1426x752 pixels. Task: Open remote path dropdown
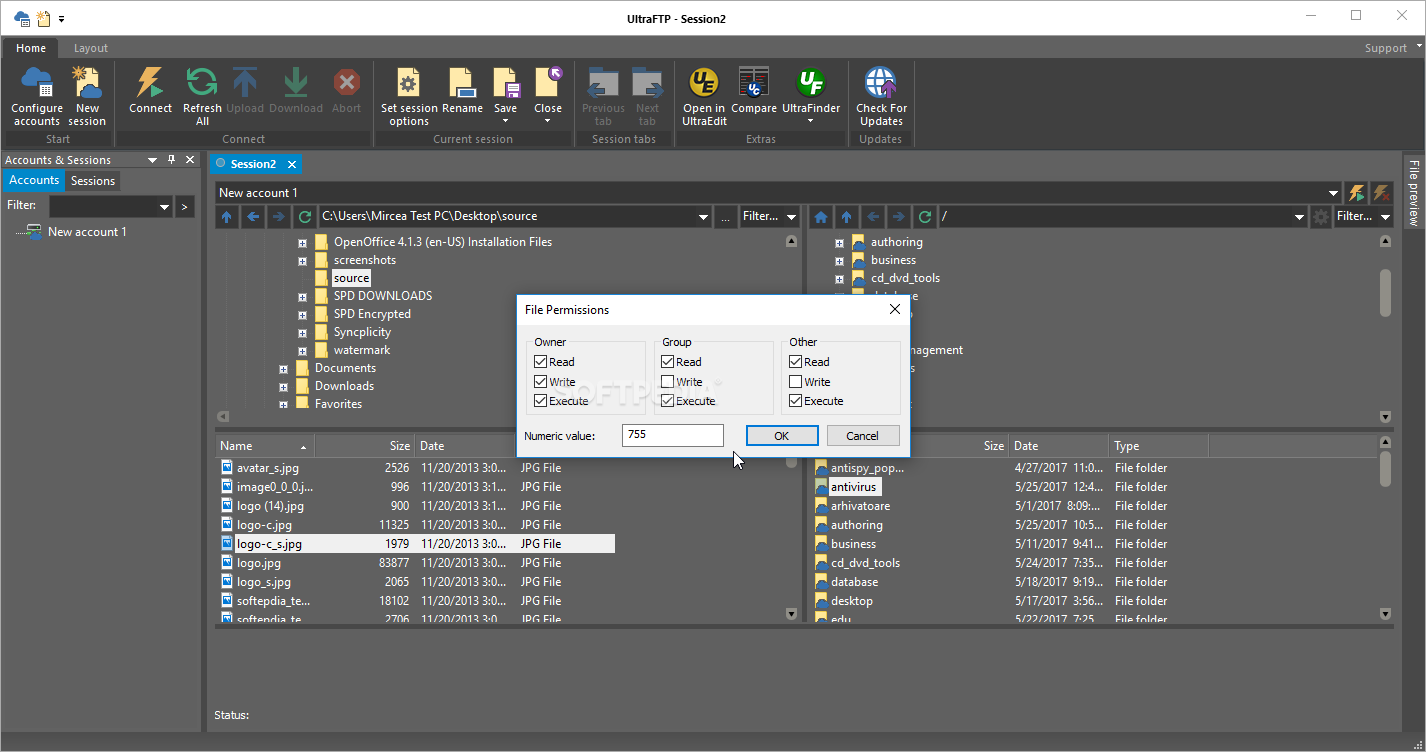[x=1299, y=216]
